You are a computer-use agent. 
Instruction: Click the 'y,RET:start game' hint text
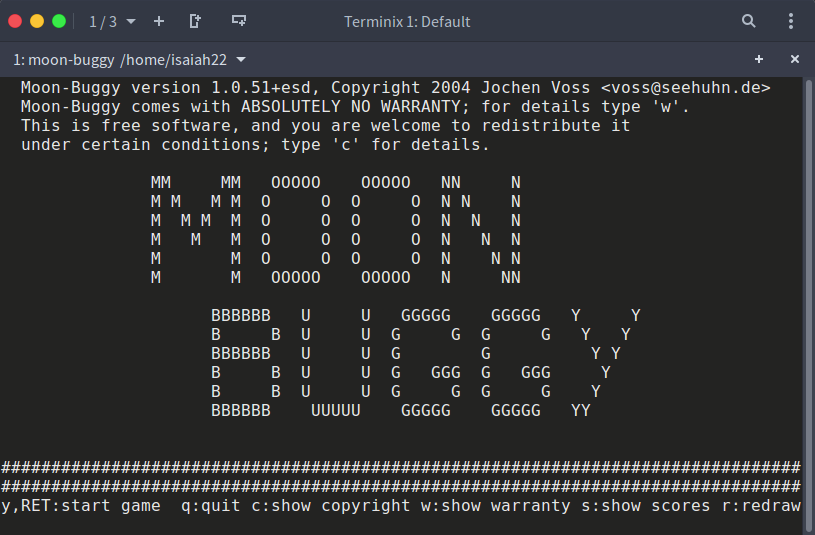[x=81, y=506]
